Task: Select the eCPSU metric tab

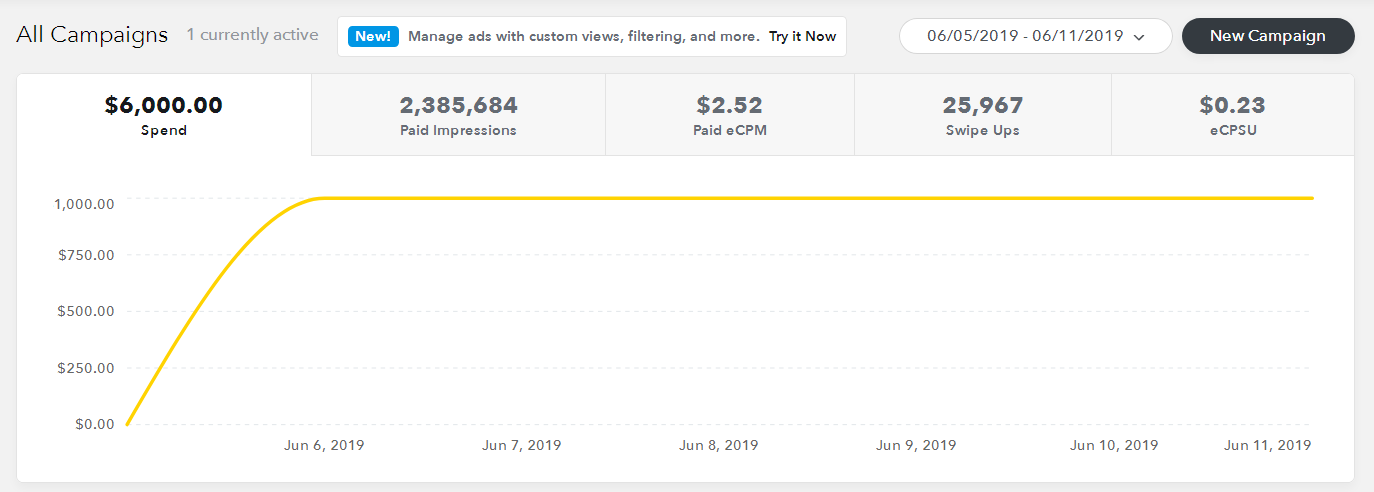Action: 1232,115
